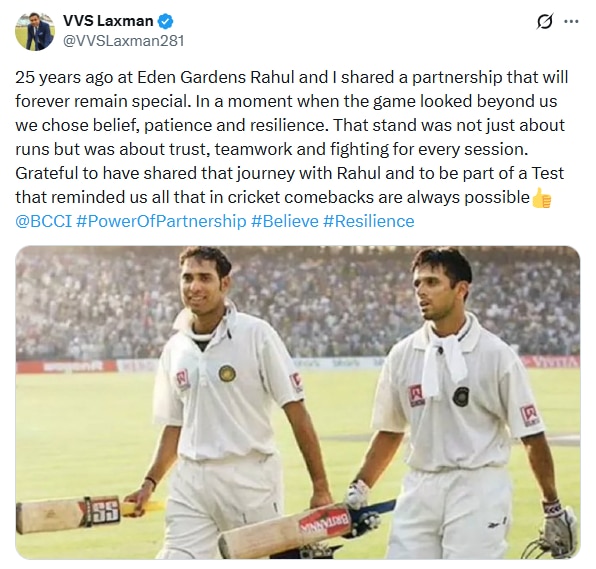Click the thumbs-up emoji in the tweet
The image size is (596, 569).
tap(541, 198)
